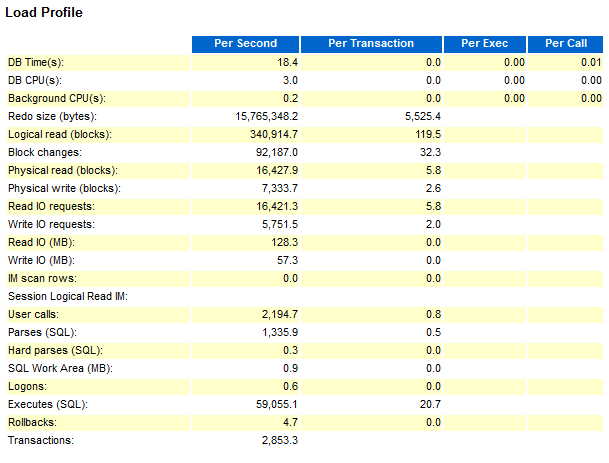Select the block changes value 92,187.0

(x=277, y=152)
